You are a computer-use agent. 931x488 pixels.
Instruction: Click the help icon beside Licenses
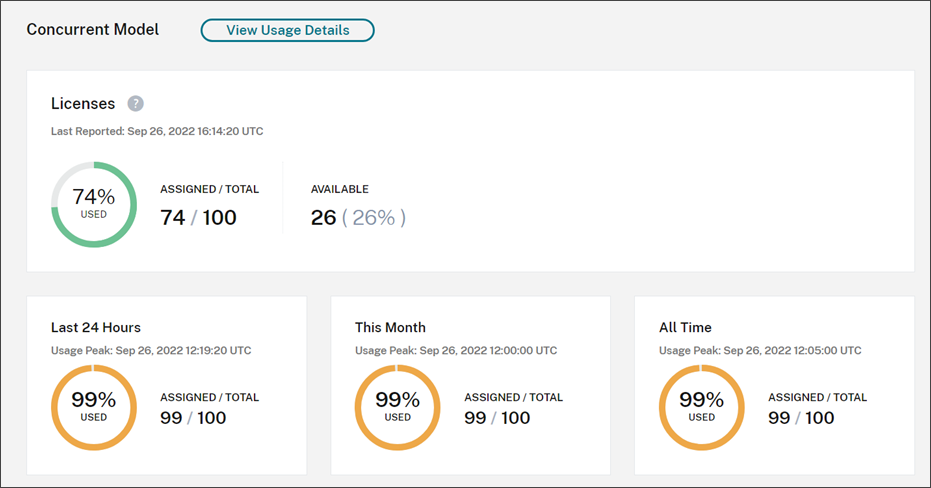[x=136, y=103]
